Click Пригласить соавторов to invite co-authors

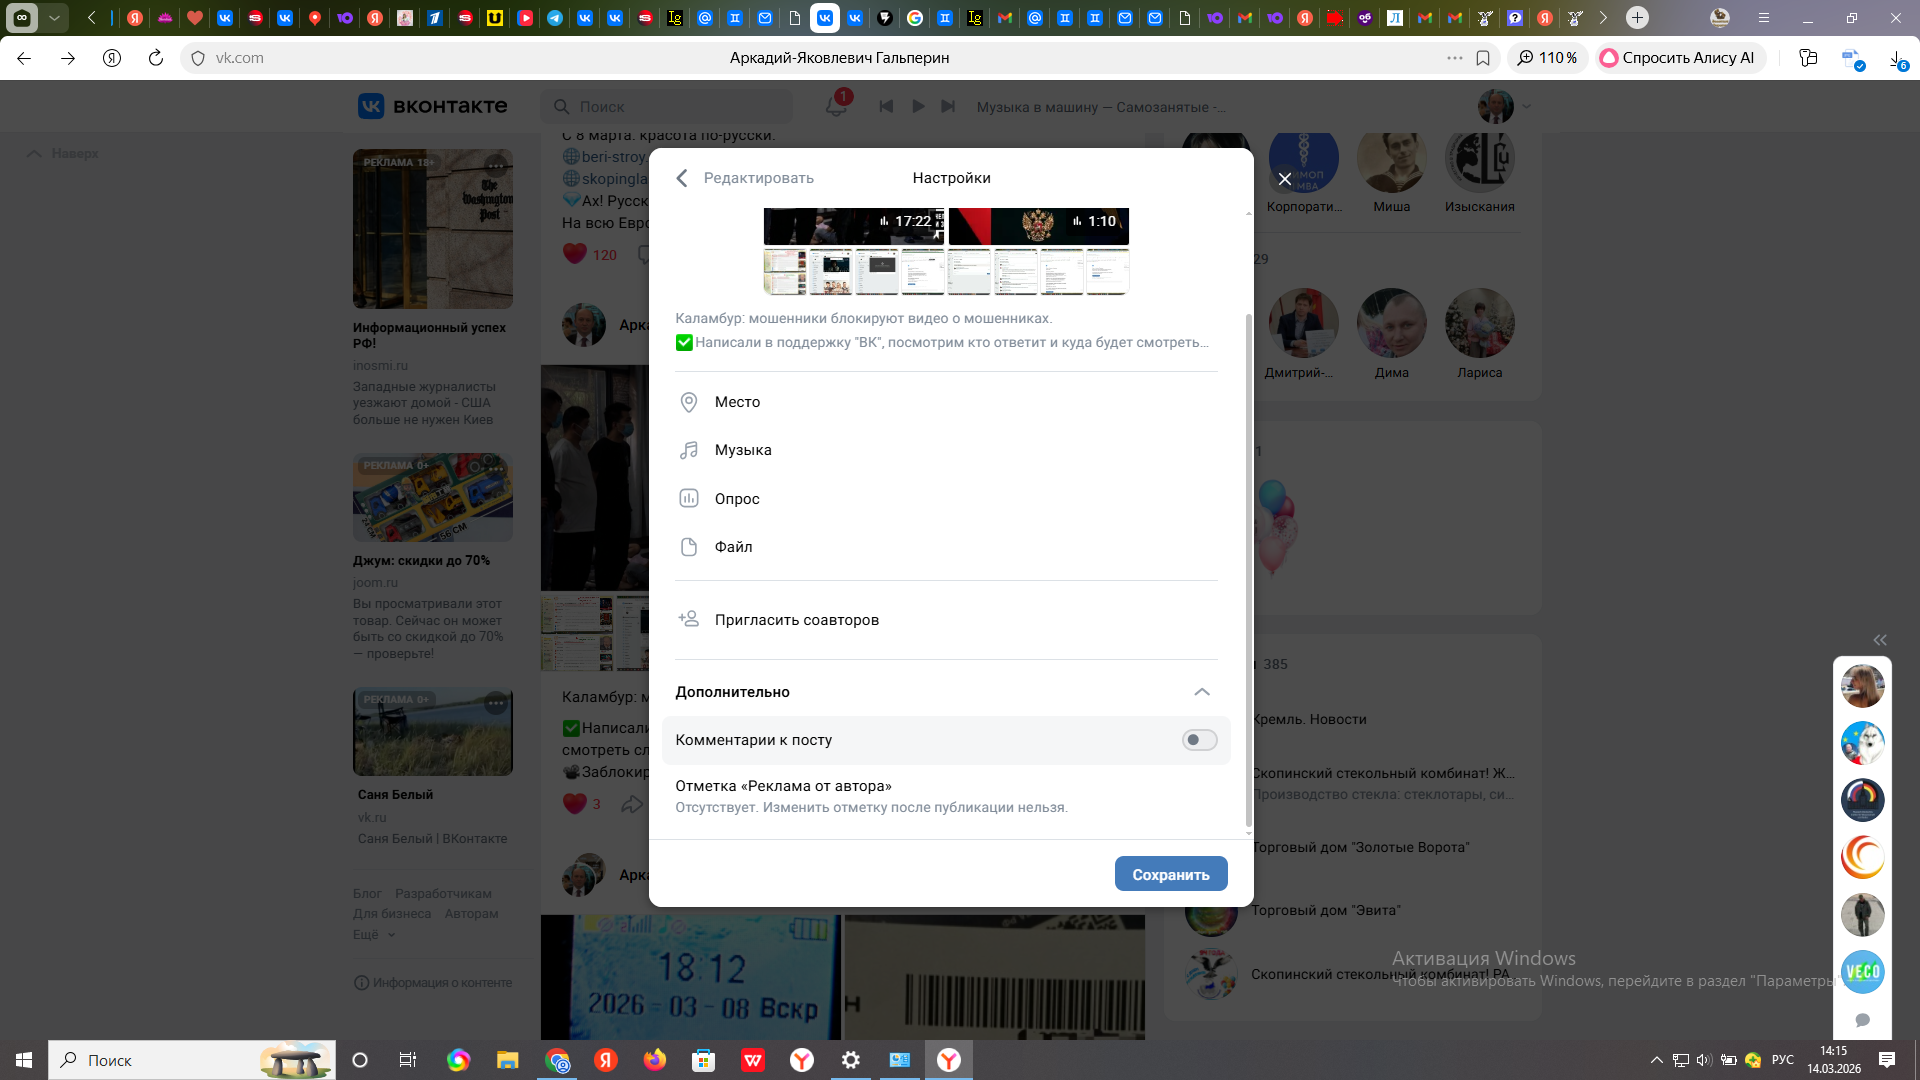[796, 620]
